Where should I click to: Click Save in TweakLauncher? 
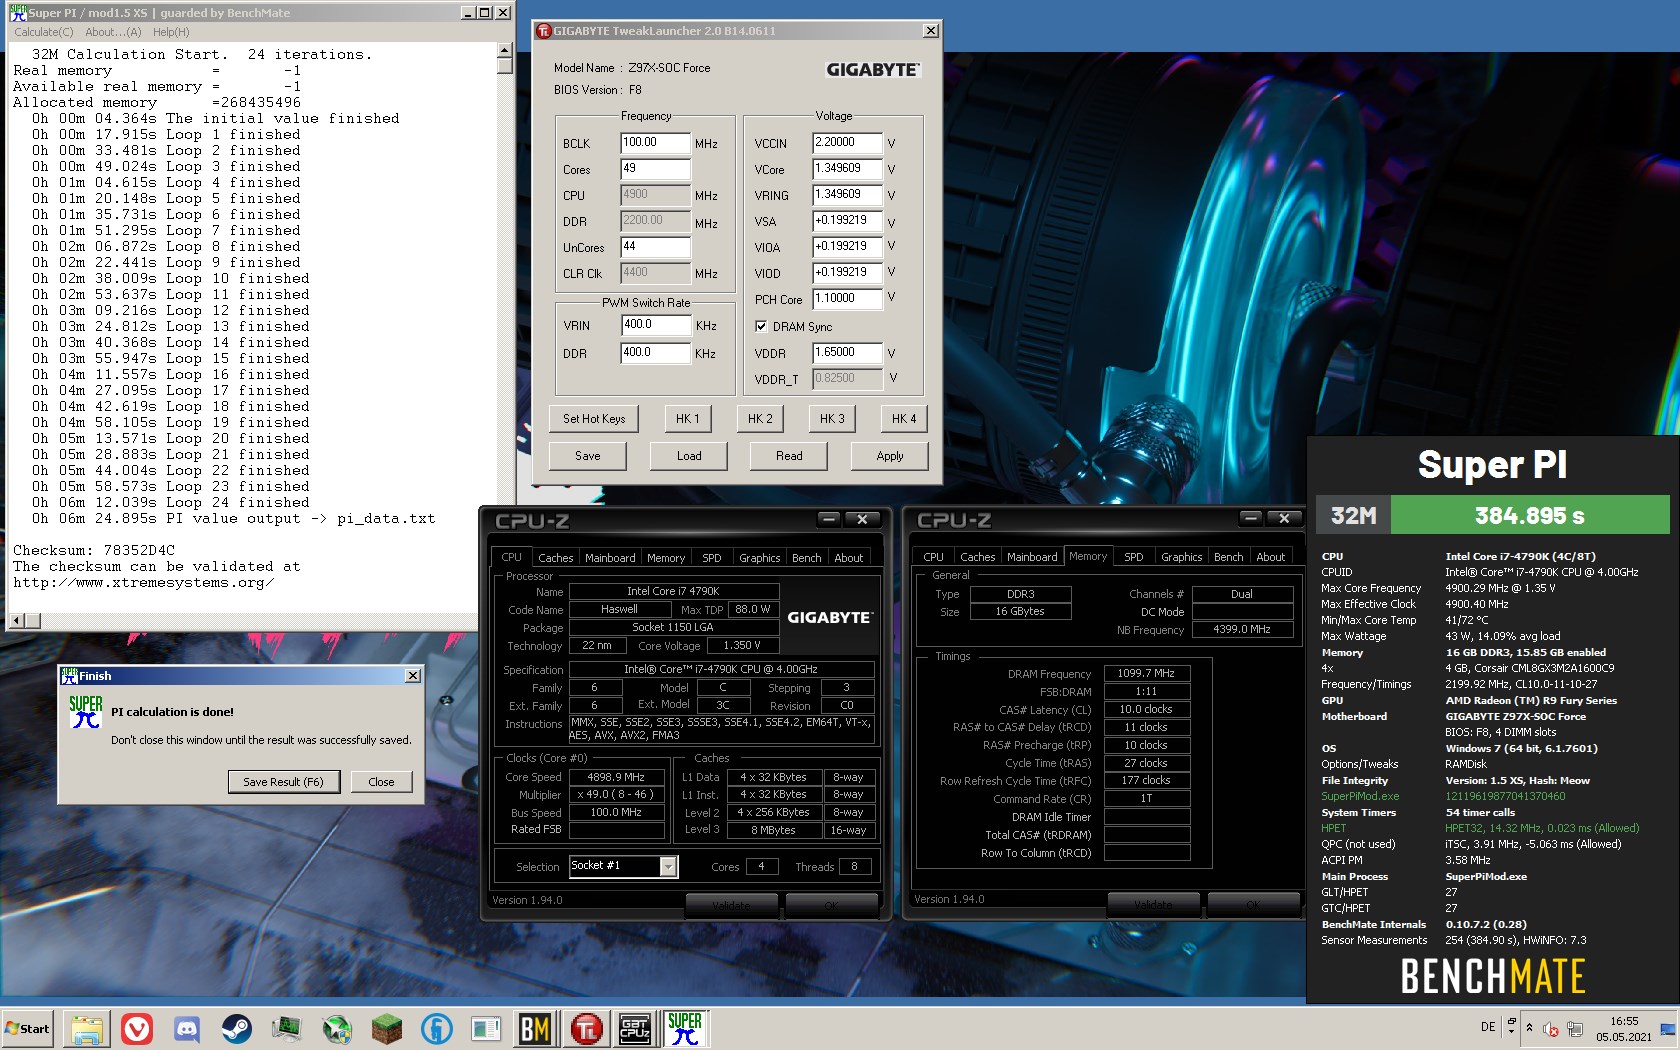click(x=588, y=456)
